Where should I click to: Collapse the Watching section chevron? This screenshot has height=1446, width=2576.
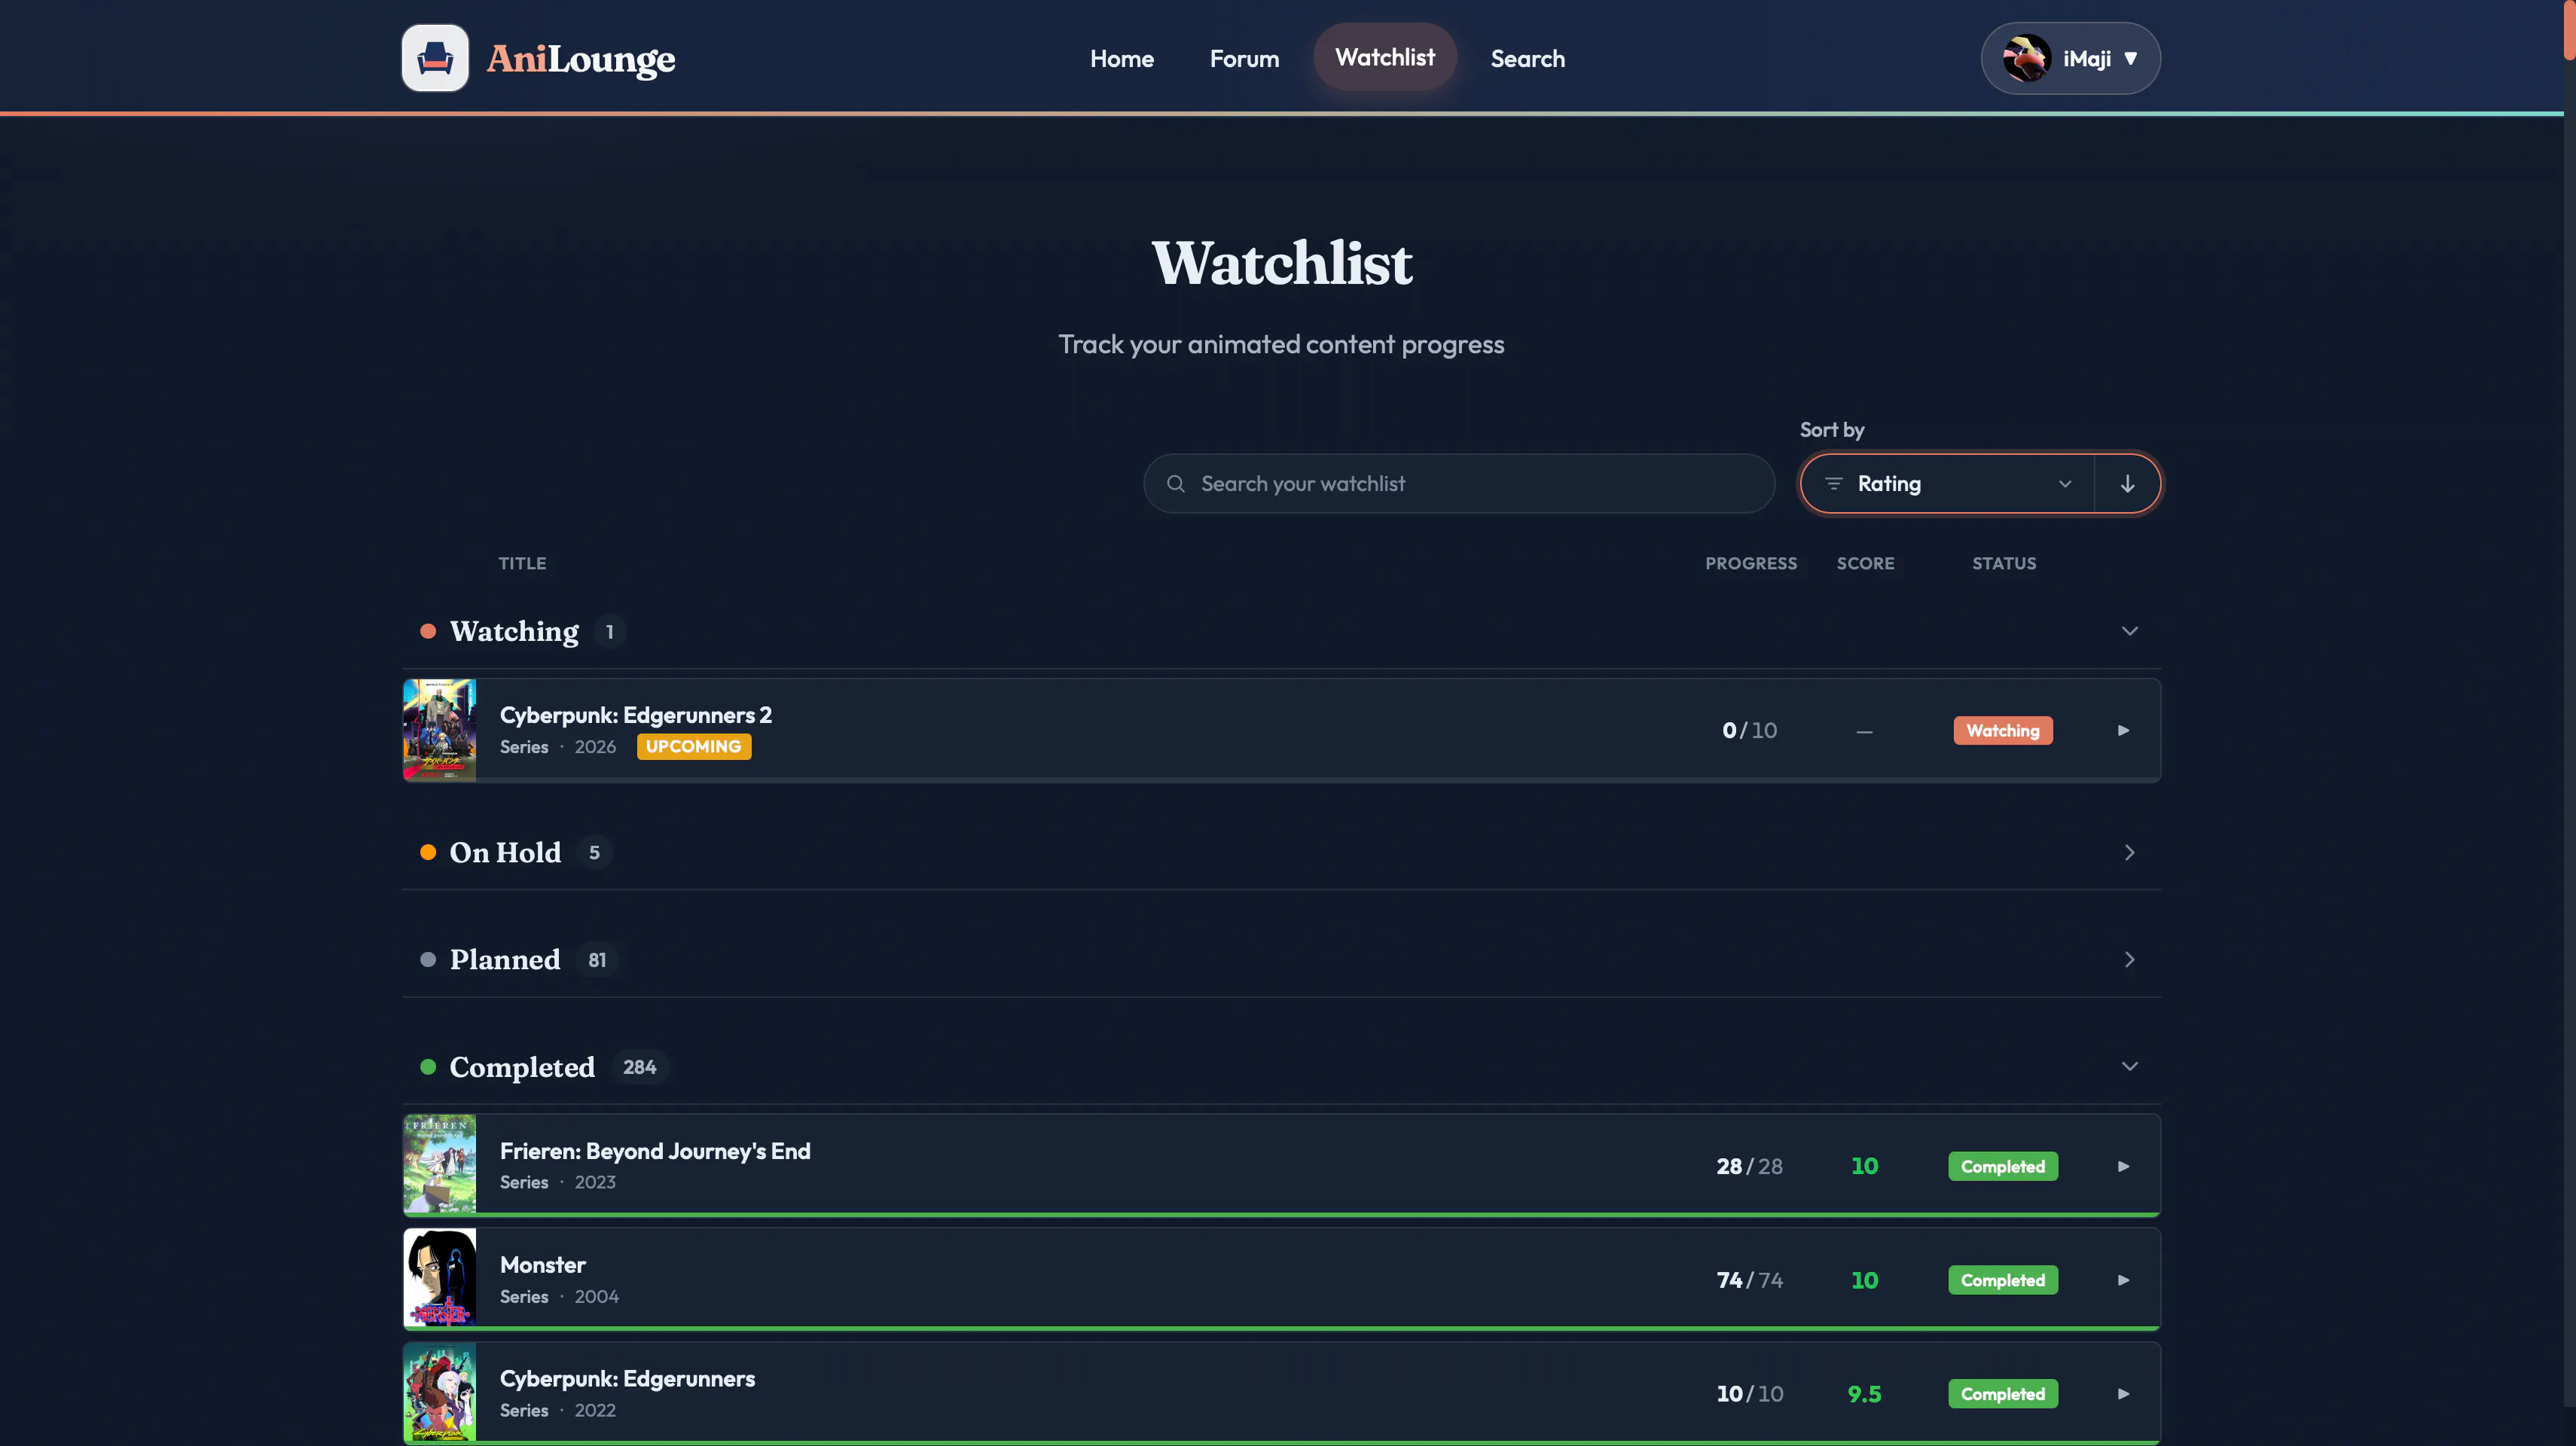[x=2129, y=631]
